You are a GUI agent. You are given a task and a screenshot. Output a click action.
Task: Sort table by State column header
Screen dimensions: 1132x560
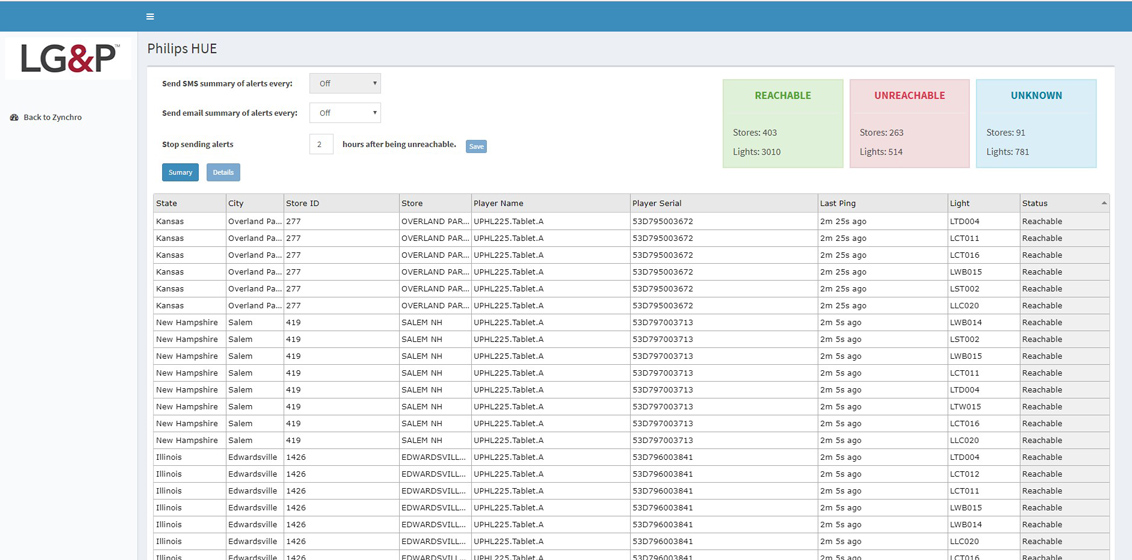tap(189, 204)
